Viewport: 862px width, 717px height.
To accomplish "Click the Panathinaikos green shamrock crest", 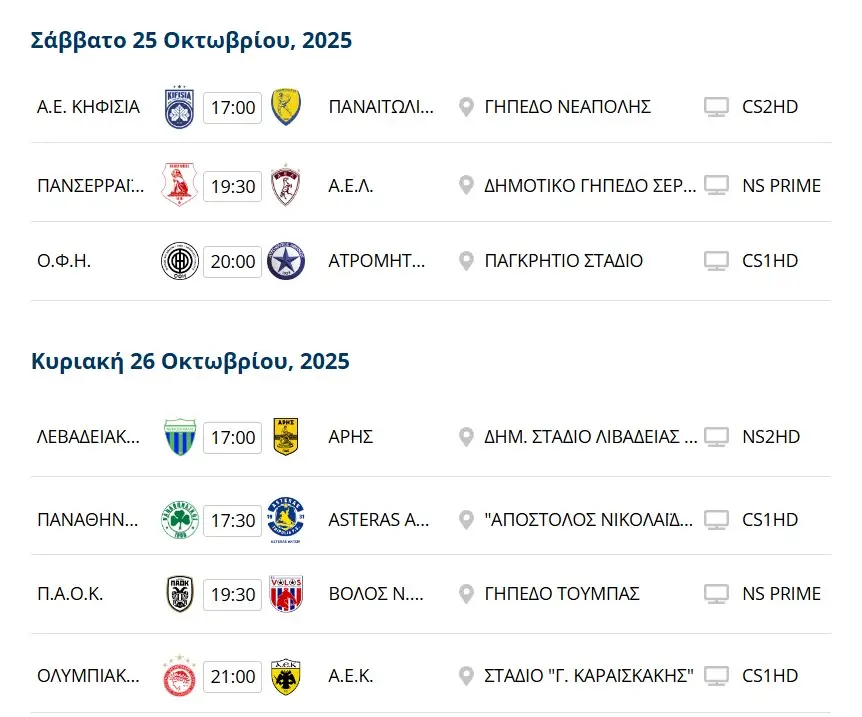I will click(x=180, y=520).
